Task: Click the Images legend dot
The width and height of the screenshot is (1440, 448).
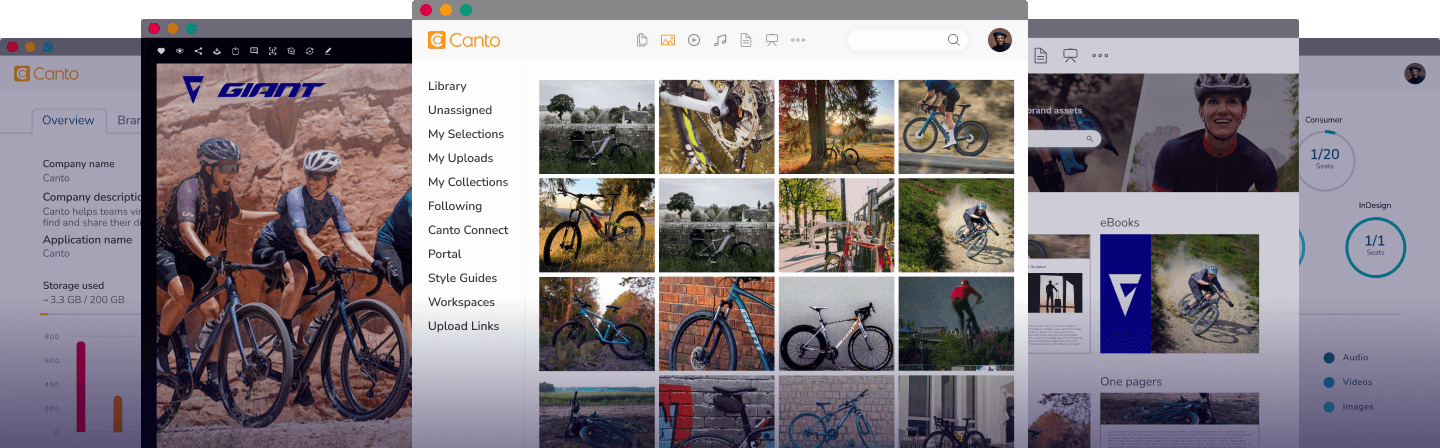Action: [x=1329, y=407]
